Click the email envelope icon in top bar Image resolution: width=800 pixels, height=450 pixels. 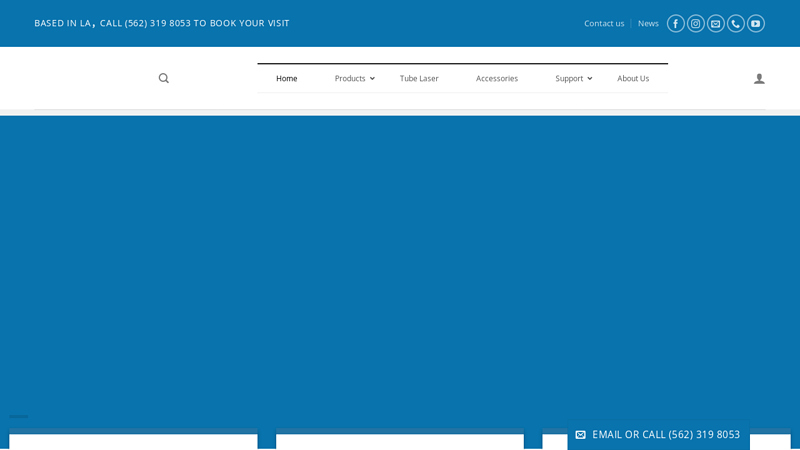coord(716,23)
